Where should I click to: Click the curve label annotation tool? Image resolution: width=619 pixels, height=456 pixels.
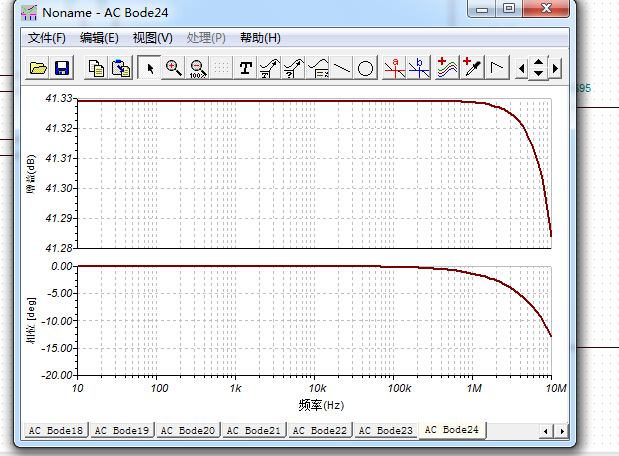click(270, 68)
